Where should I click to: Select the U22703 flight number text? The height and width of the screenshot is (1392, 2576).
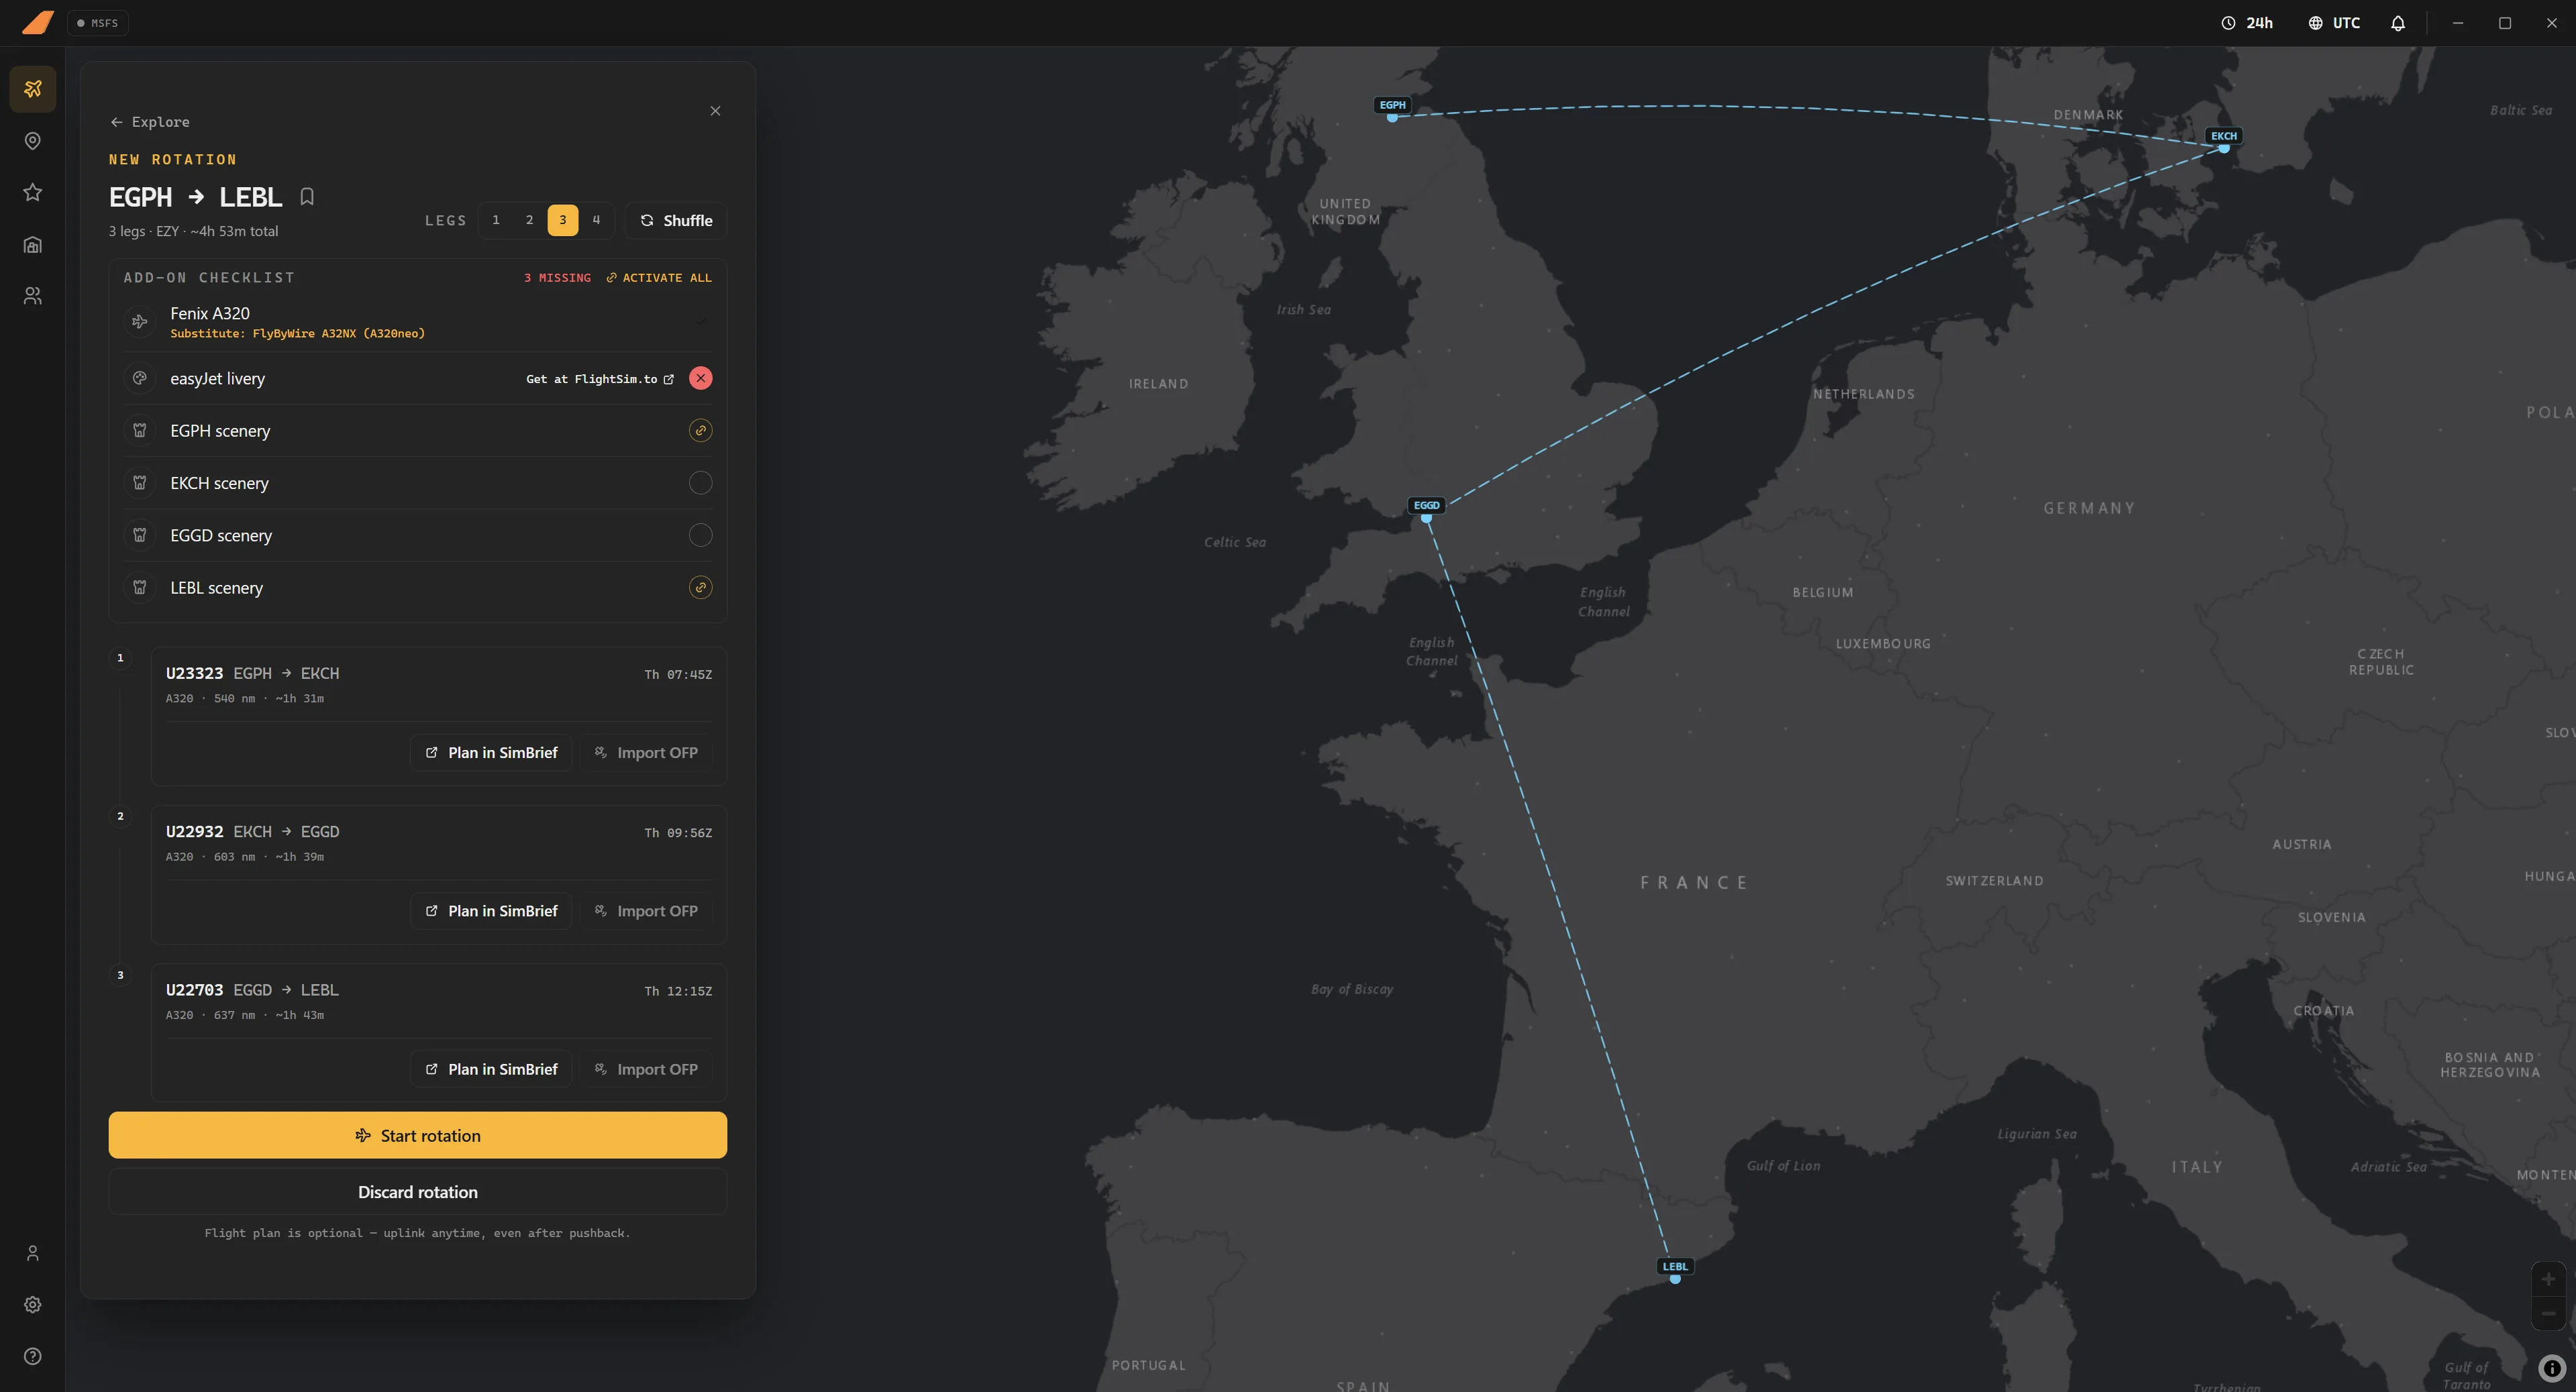(194, 990)
